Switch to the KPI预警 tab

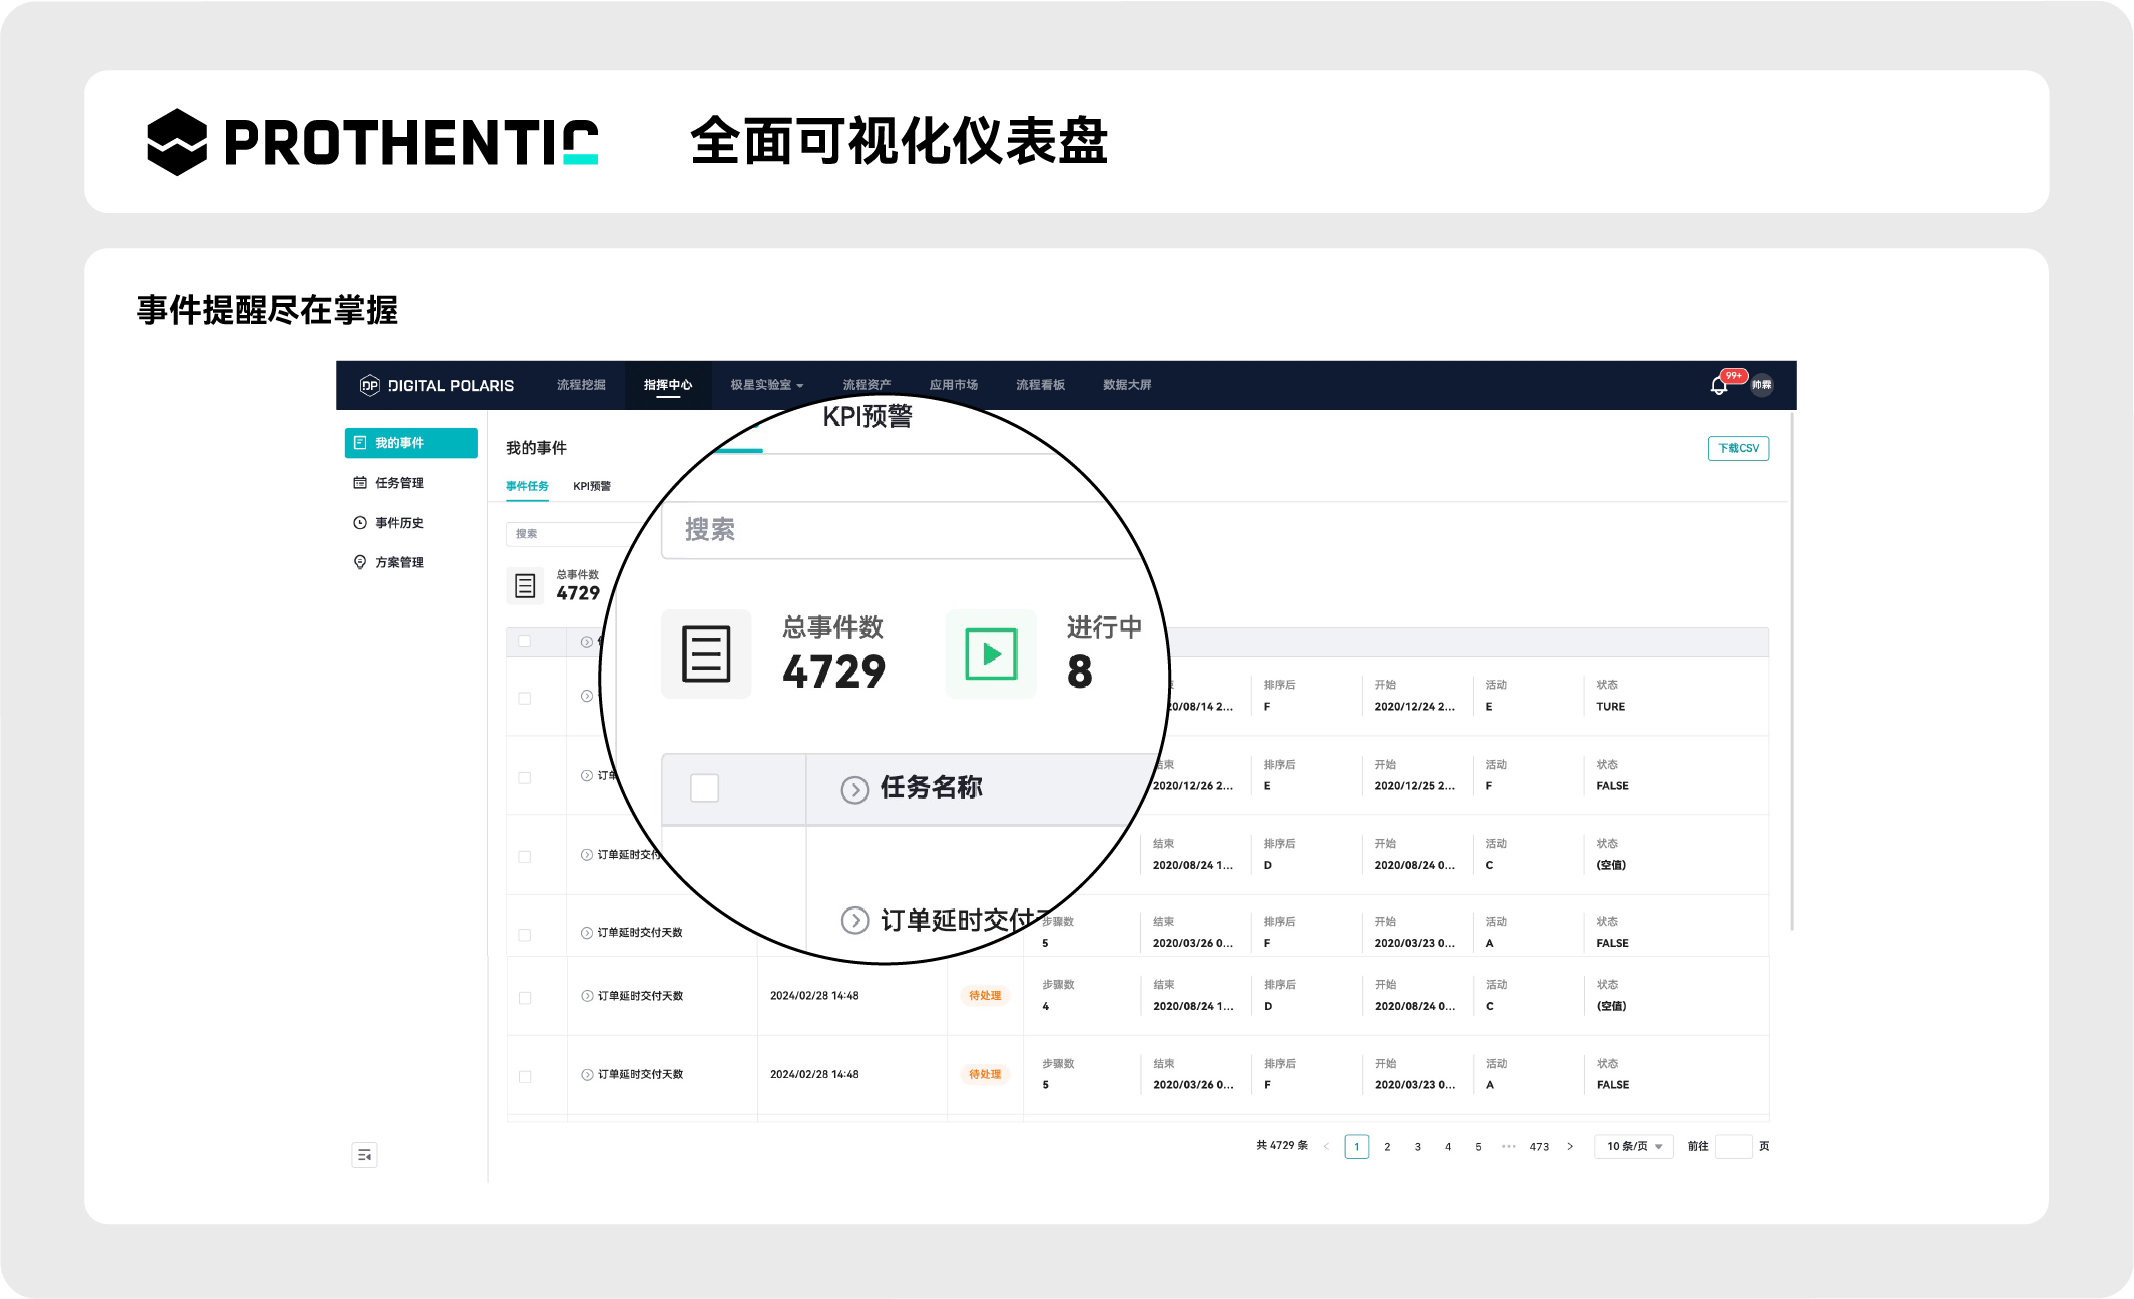591,486
